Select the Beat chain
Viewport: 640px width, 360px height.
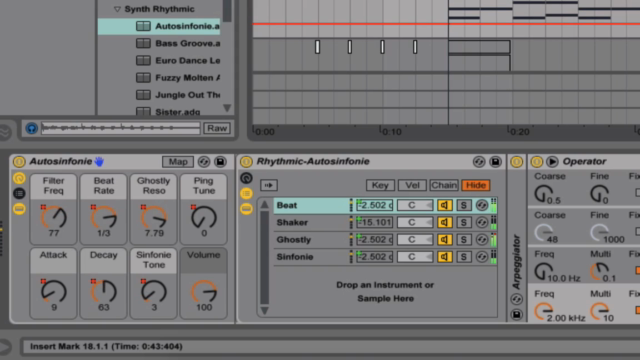pyautogui.click(x=311, y=205)
